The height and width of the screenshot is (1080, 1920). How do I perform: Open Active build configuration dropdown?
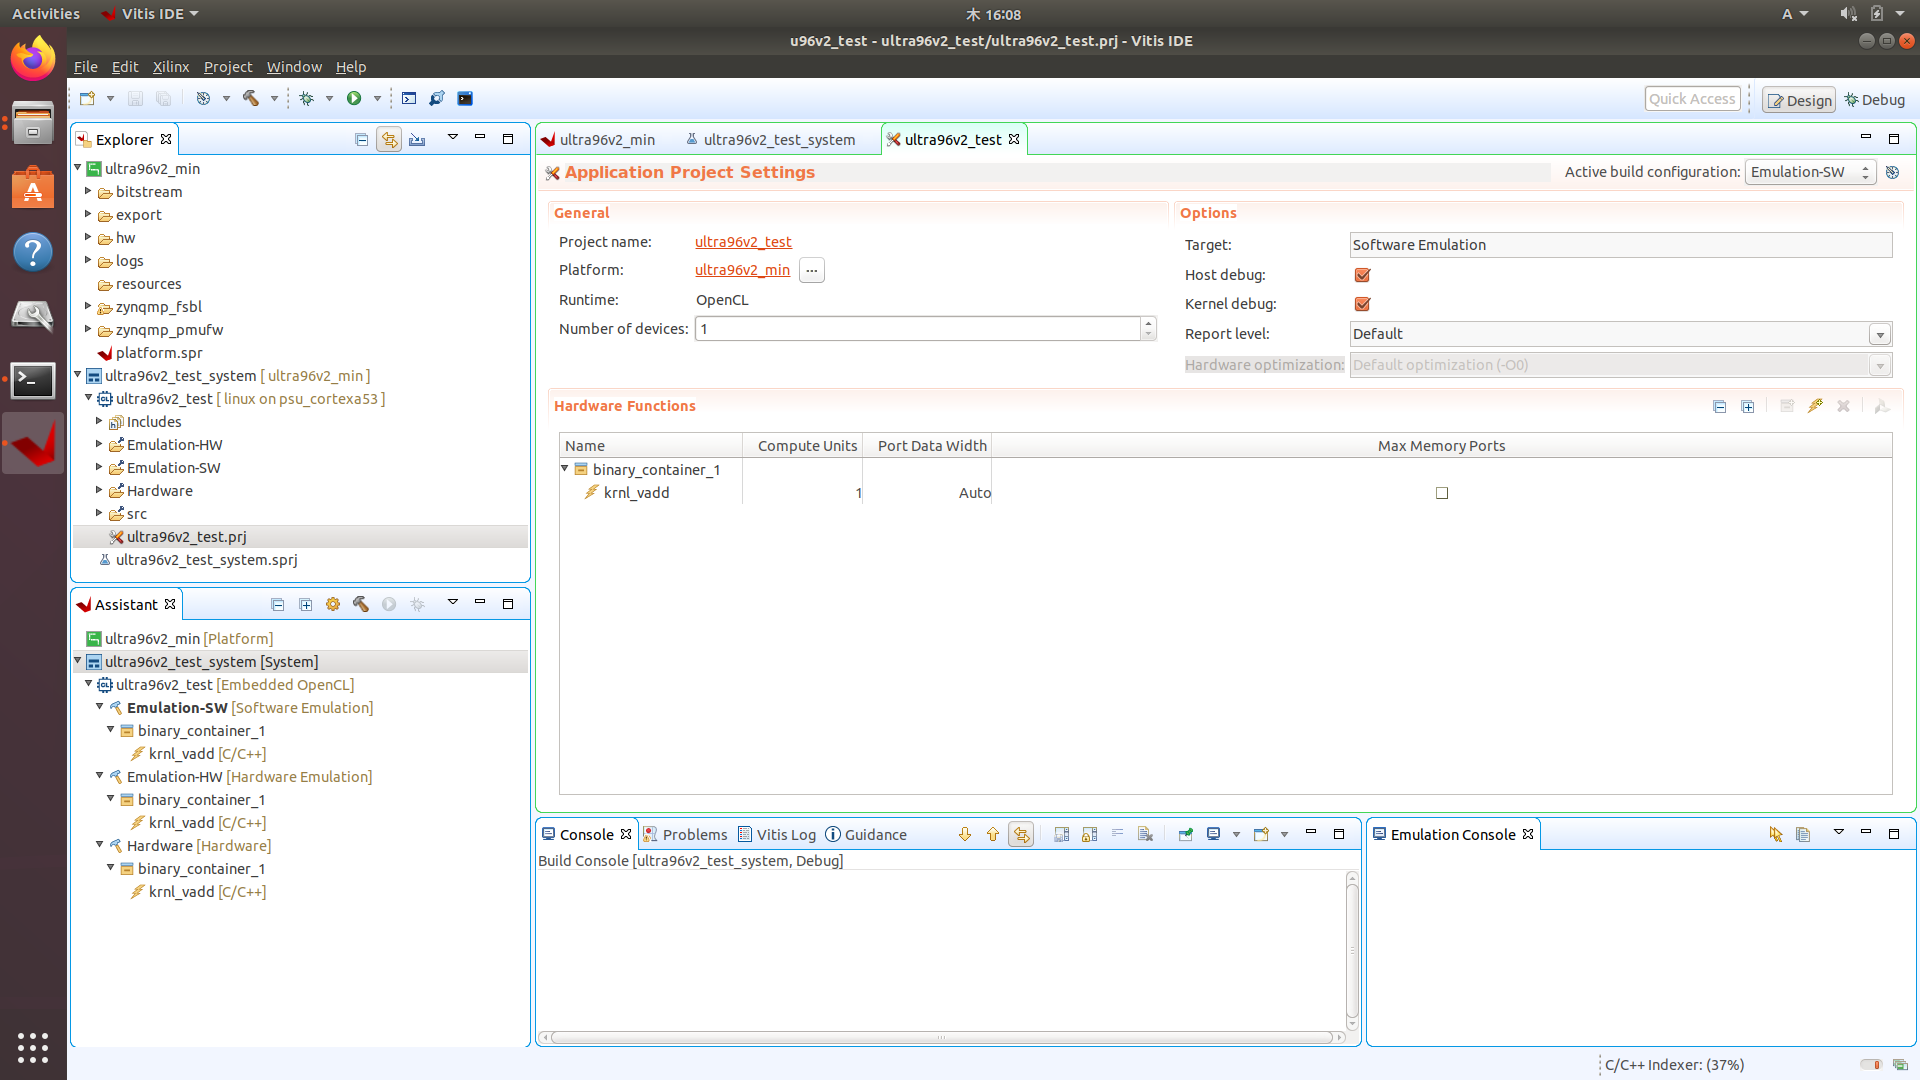pyautogui.click(x=1810, y=172)
